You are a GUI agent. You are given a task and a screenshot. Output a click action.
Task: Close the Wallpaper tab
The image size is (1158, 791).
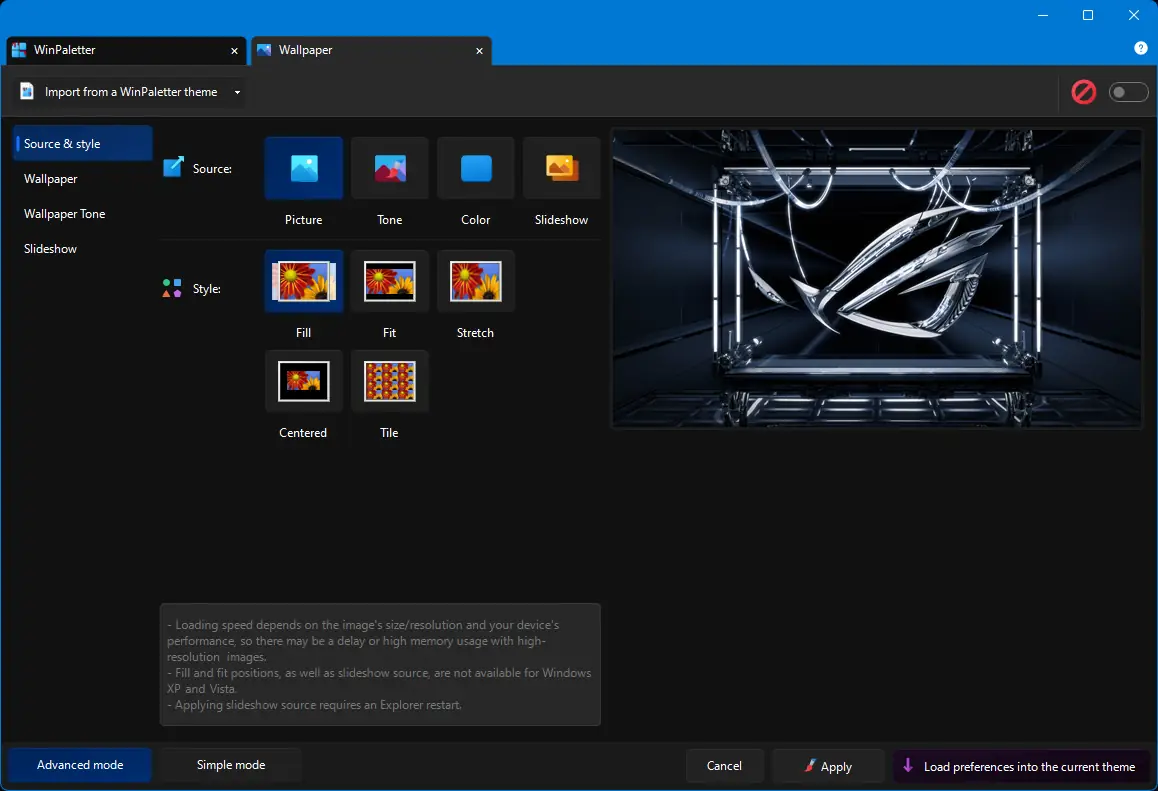click(479, 51)
